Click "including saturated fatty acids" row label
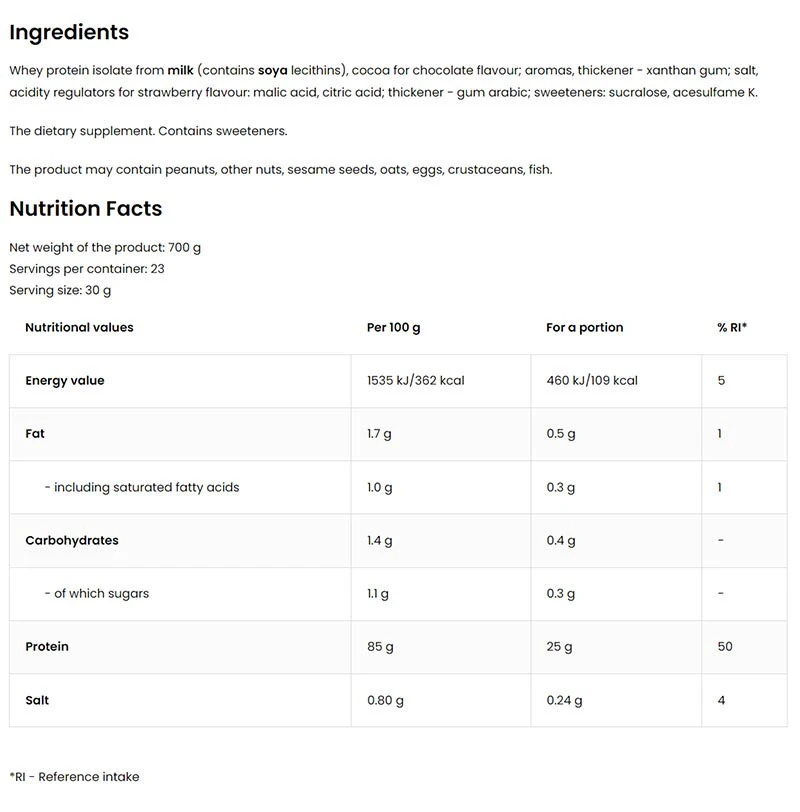Image resolution: width=800 pixels, height=812 pixels. click(146, 487)
